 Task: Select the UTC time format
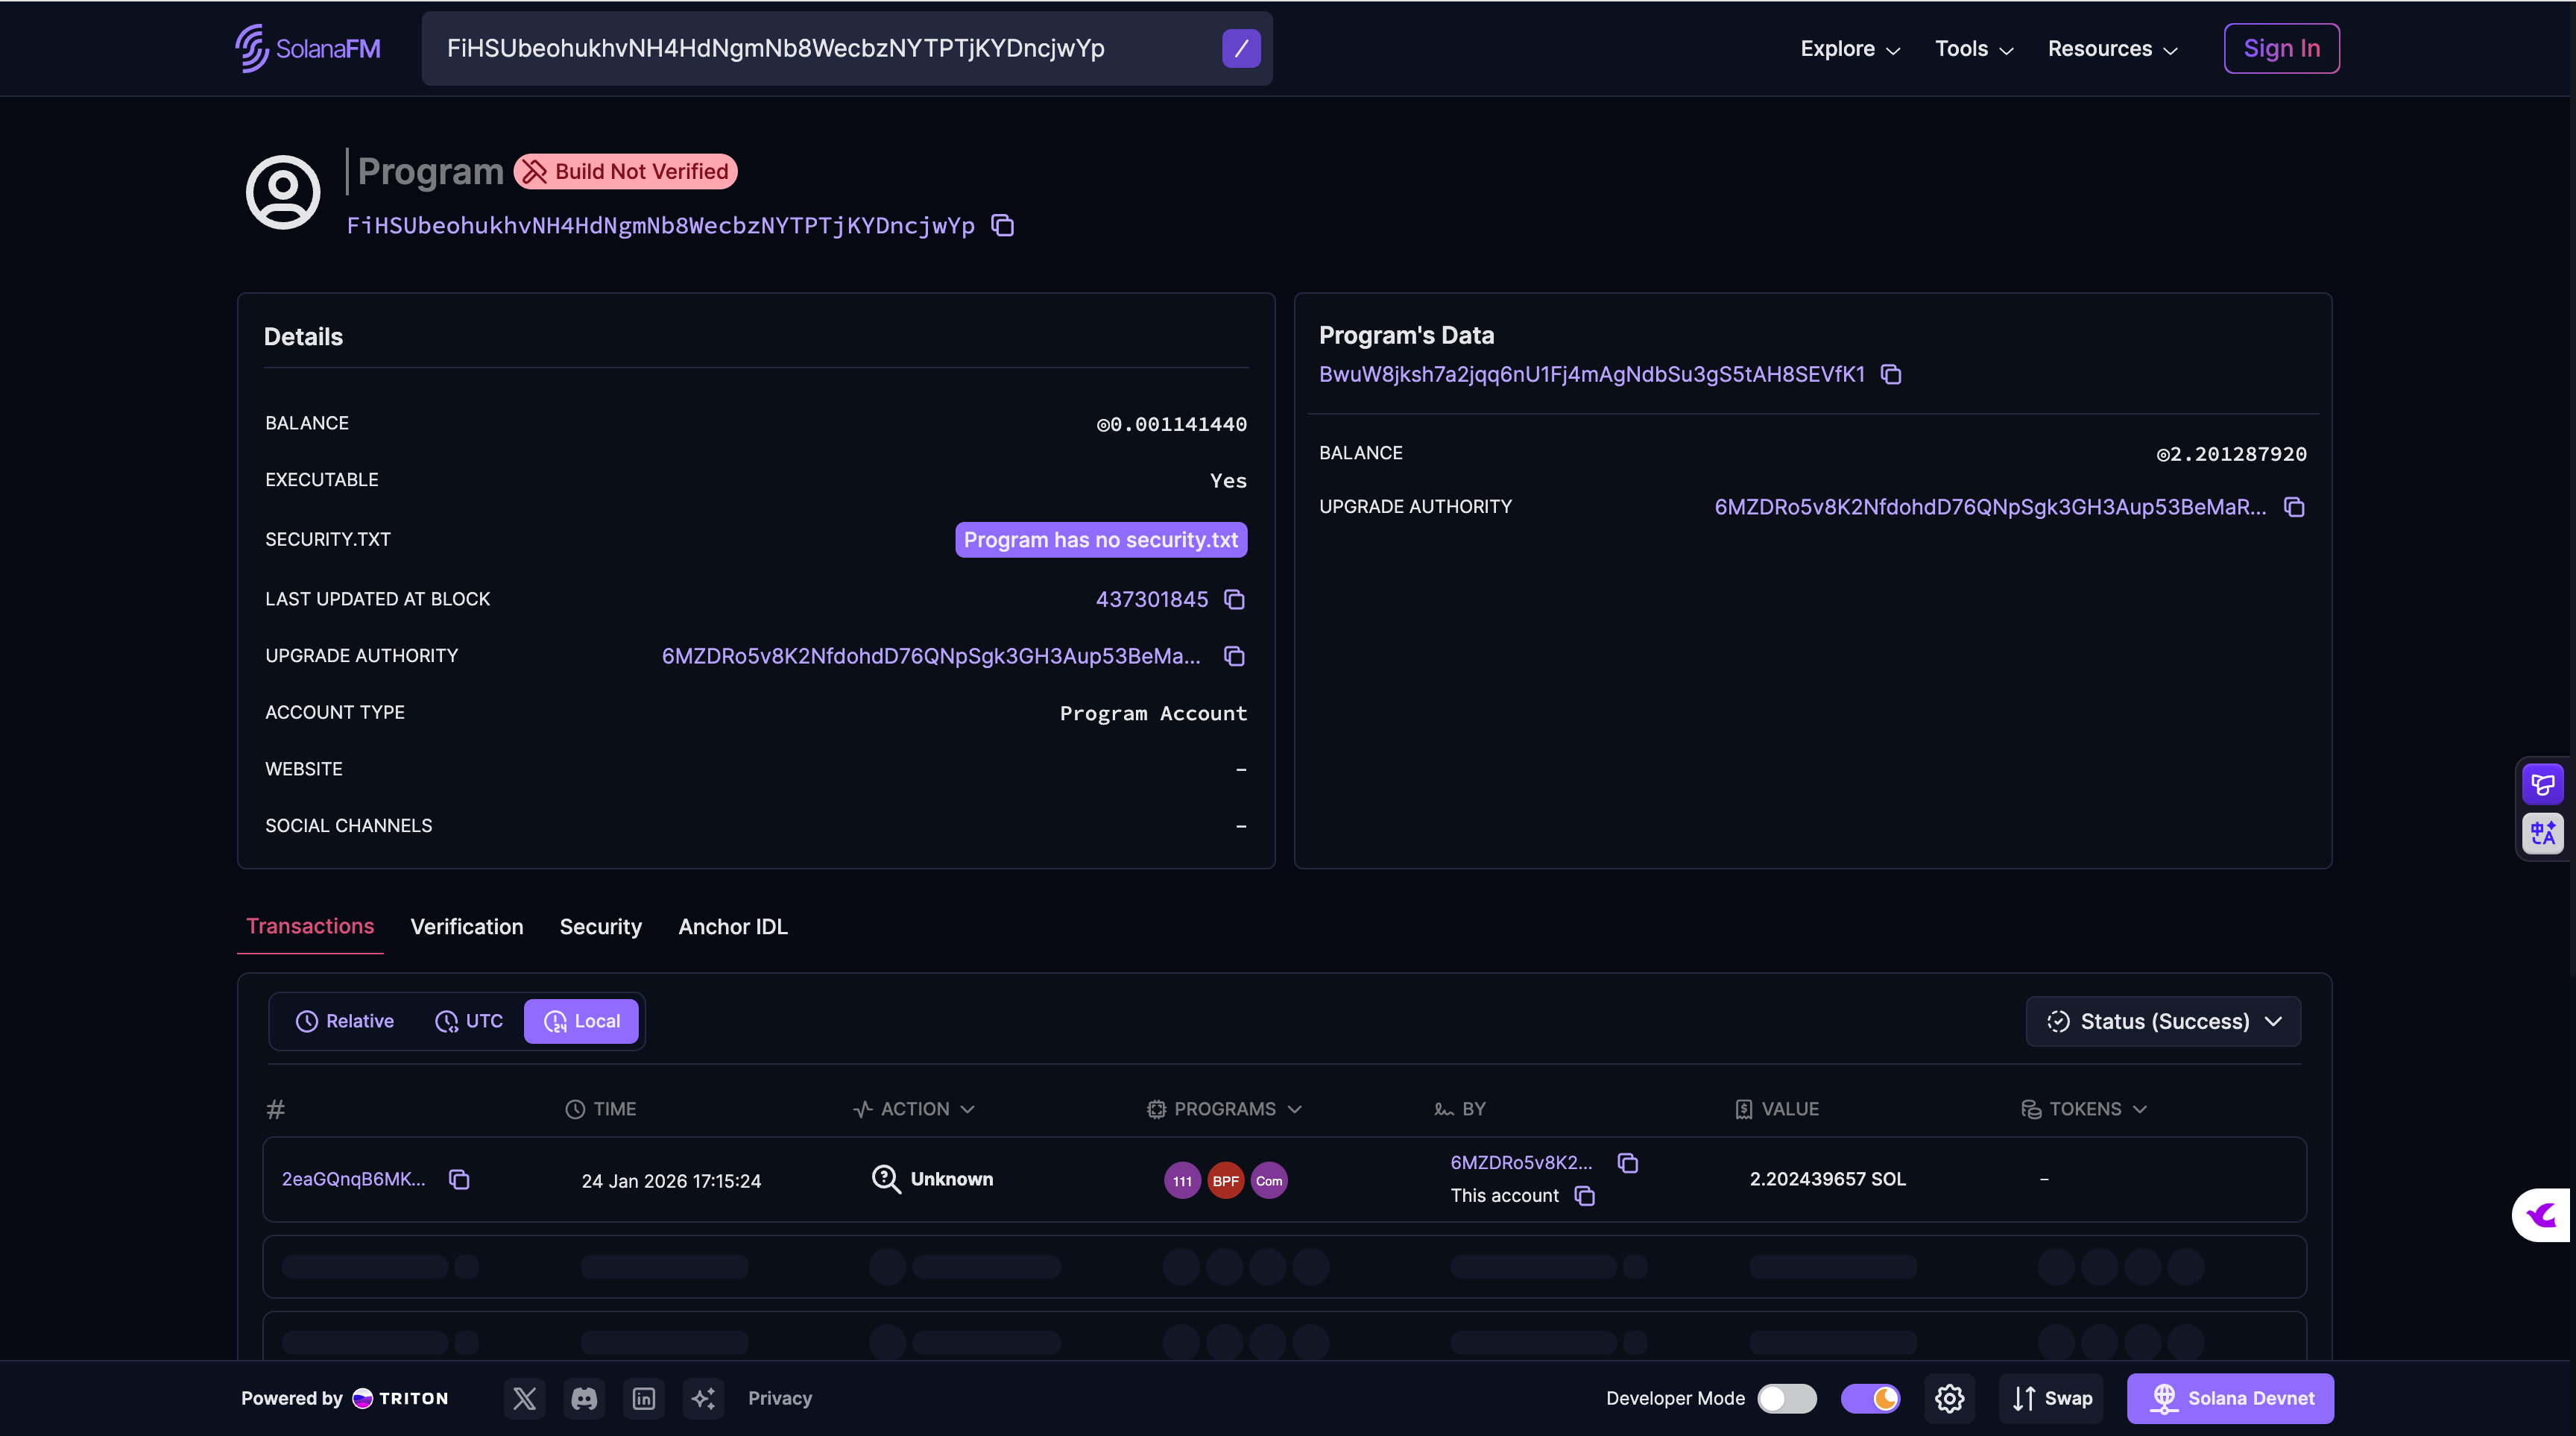[x=469, y=1021]
